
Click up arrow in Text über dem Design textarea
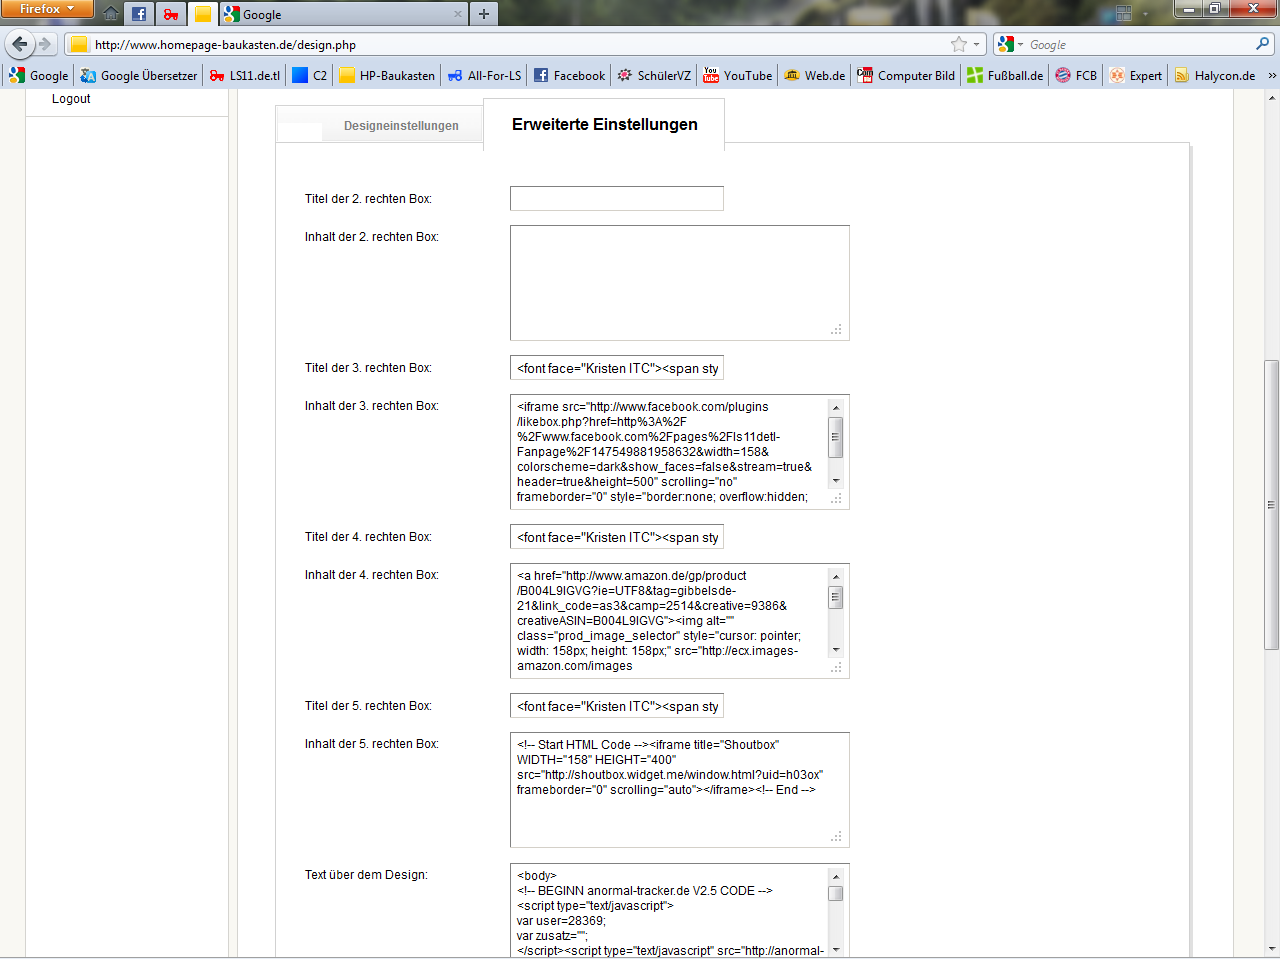click(x=836, y=875)
